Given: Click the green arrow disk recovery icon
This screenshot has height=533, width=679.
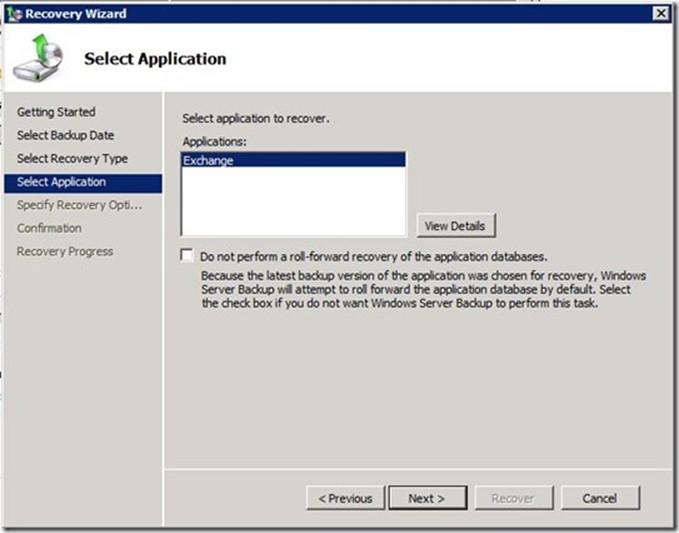Looking at the screenshot, I should [x=37, y=59].
